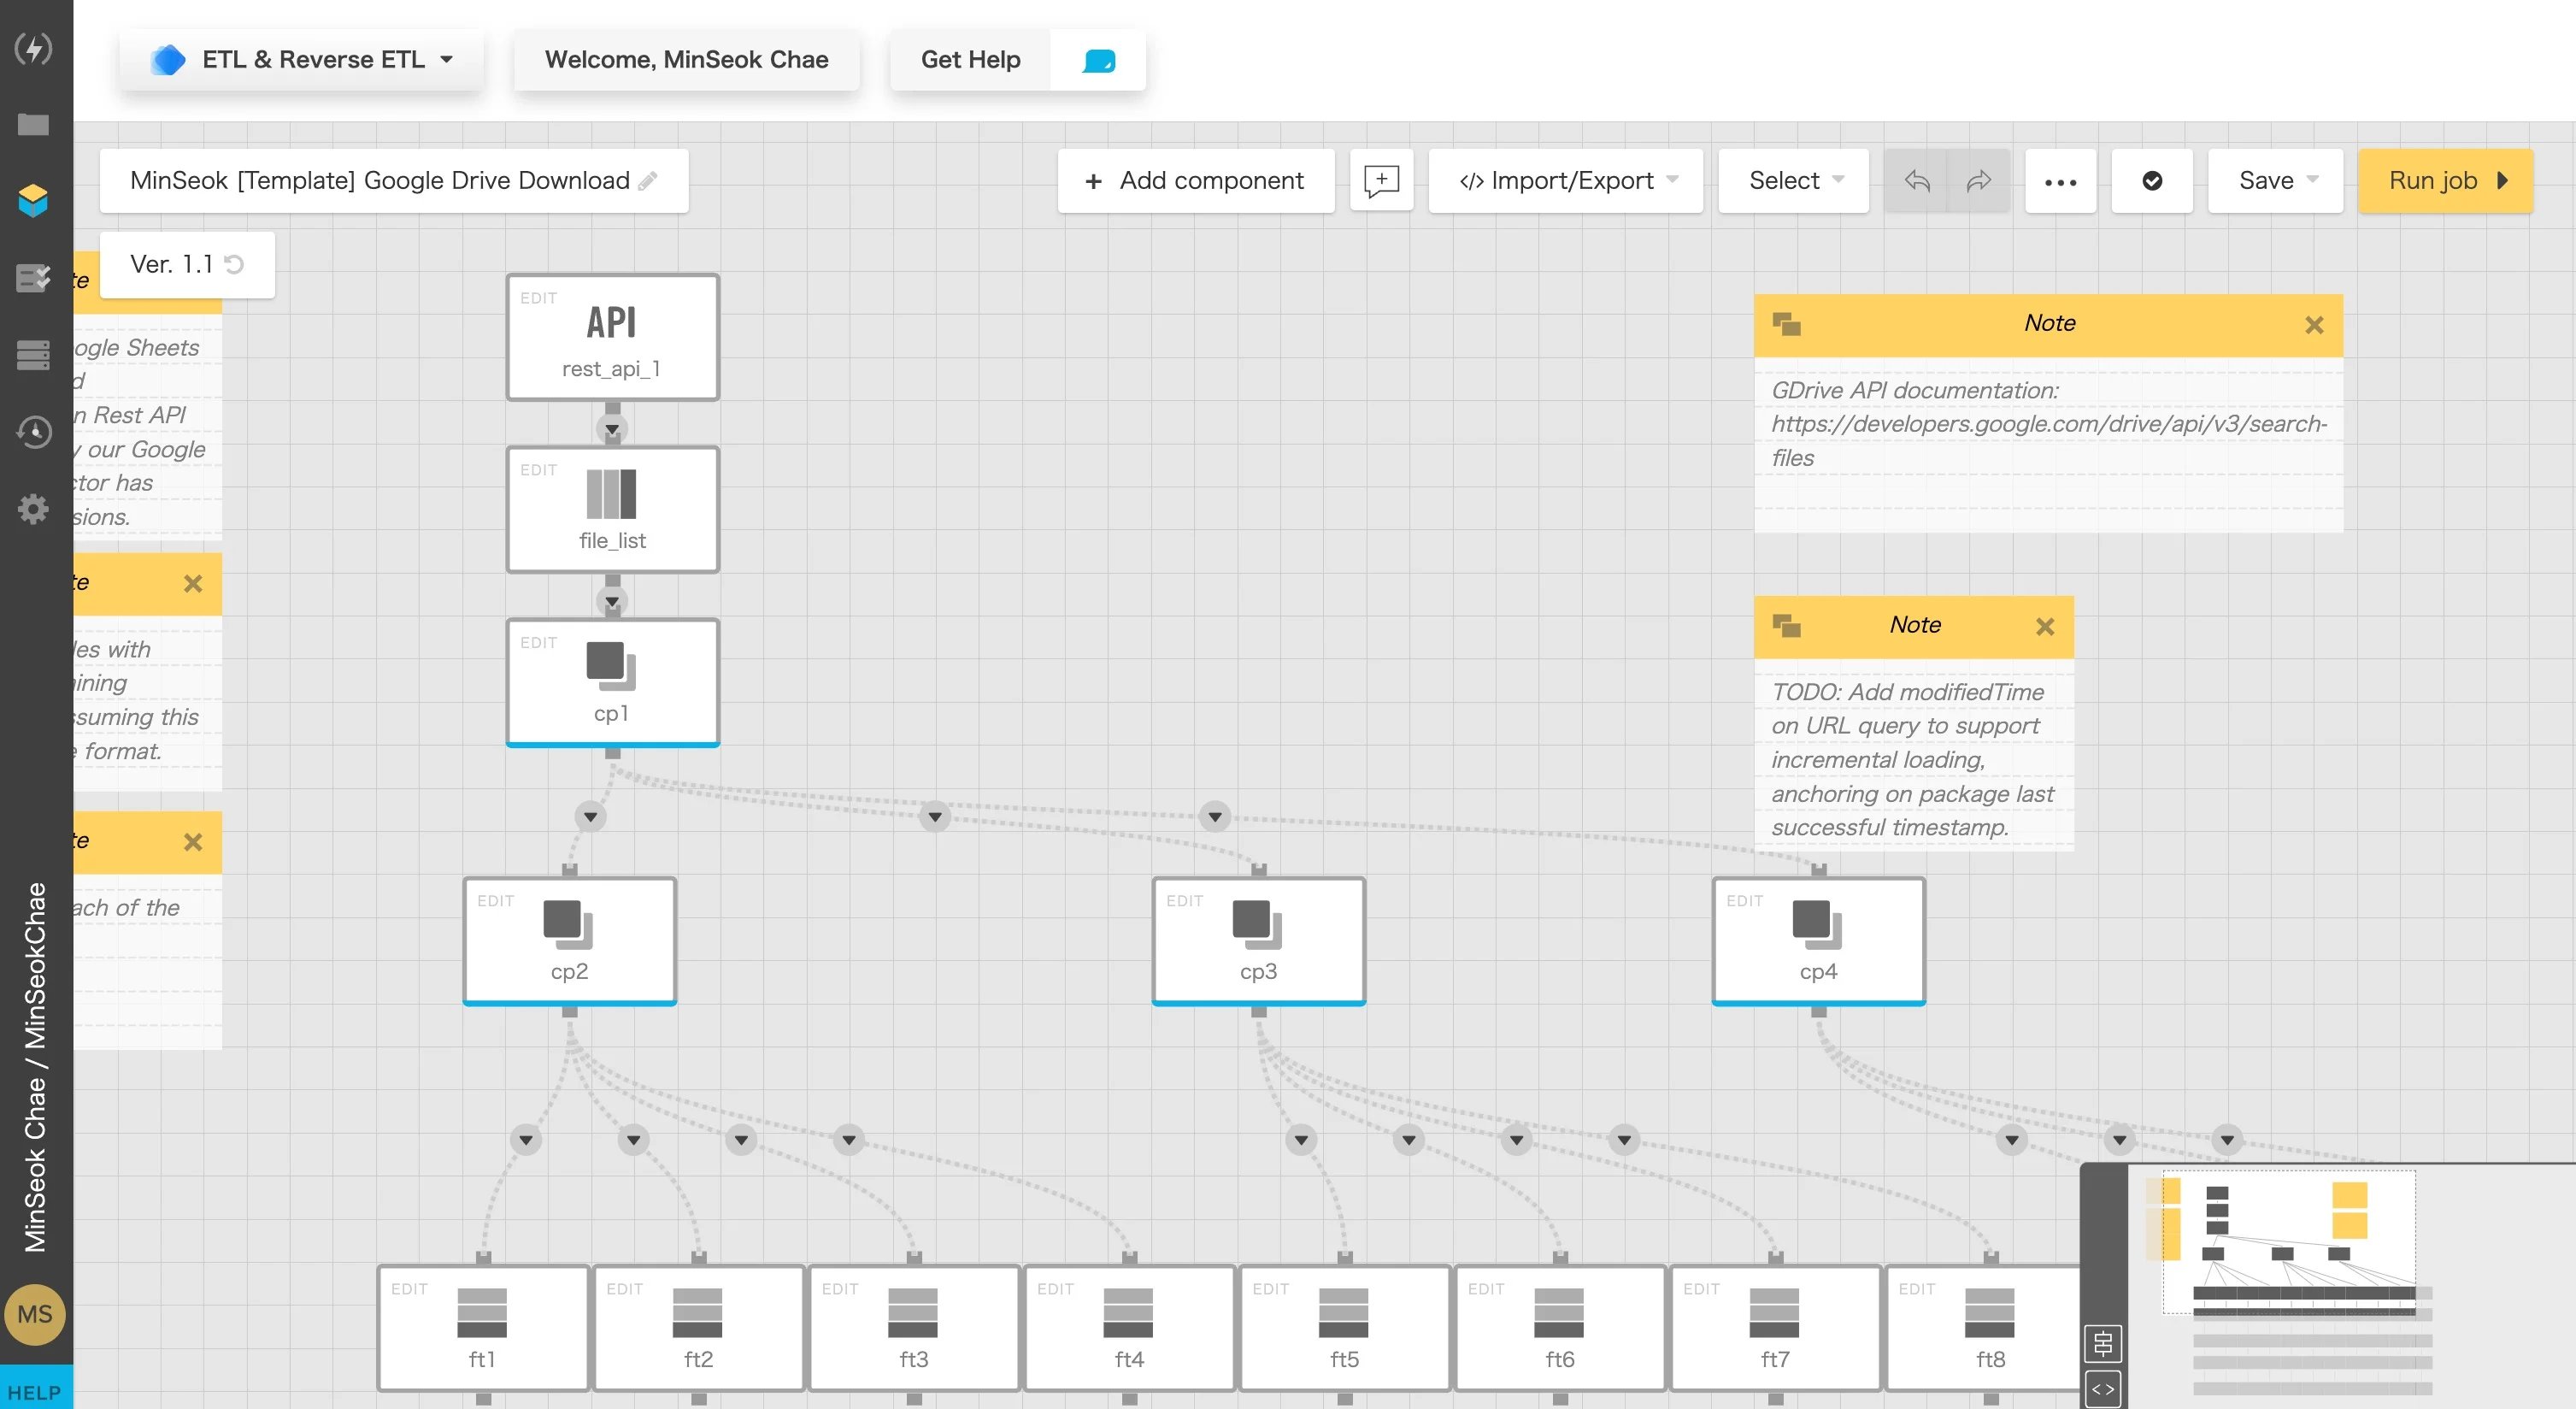Click arrow connector between file_list and cp1
Screen dimensions: 2576x1409
[612, 602]
